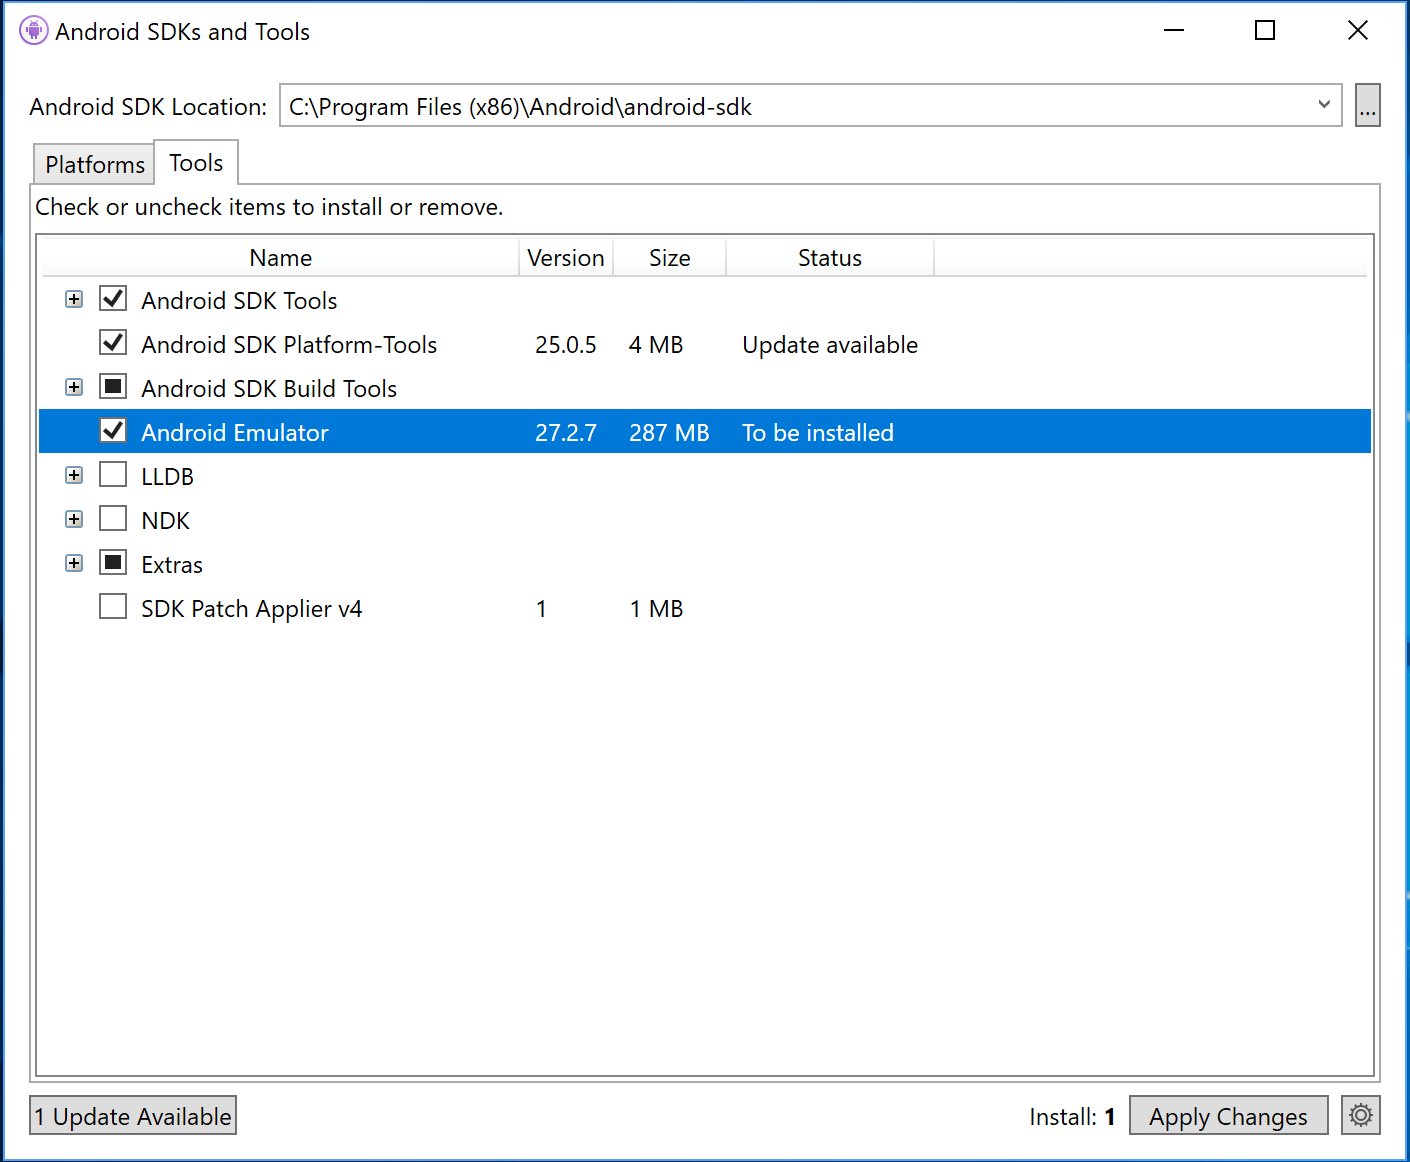This screenshot has width=1410, height=1162.
Task: Check the LLDB checkbox
Action: click(x=112, y=474)
